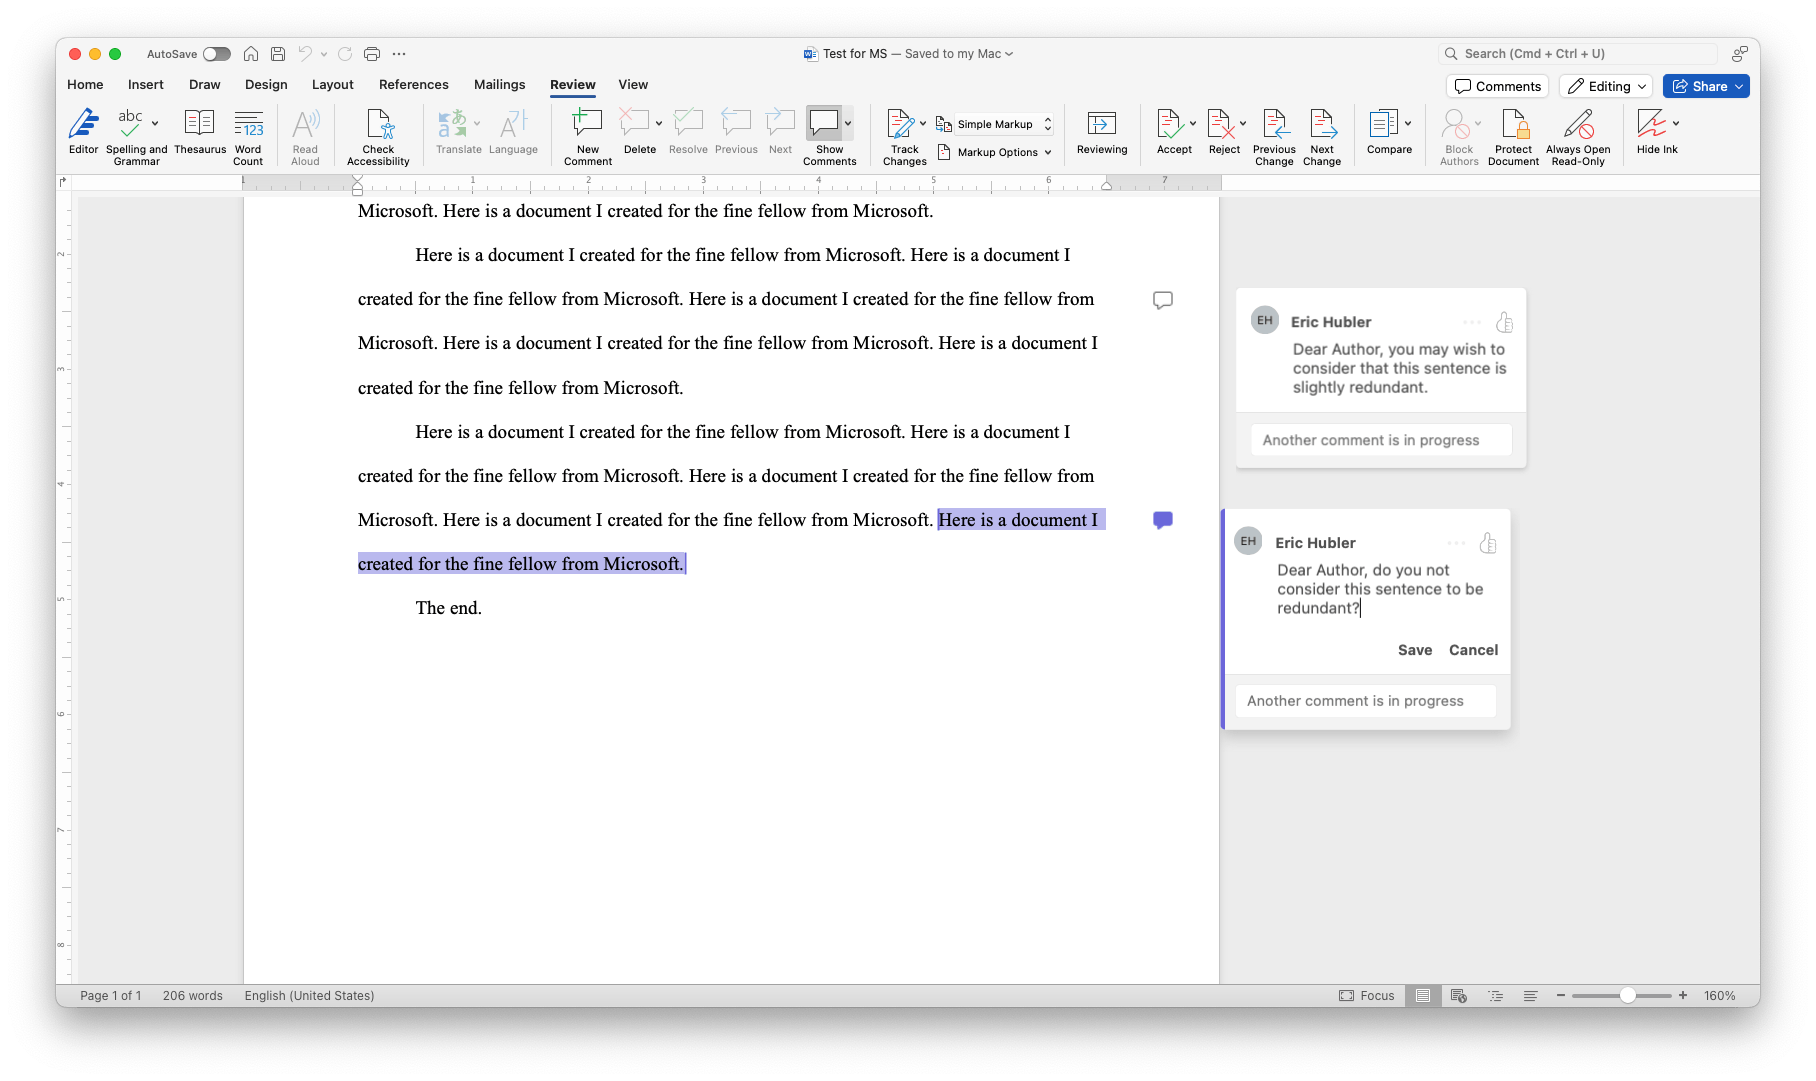
Task: Open the Comments pane button
Action: (x=1497, y=86)
